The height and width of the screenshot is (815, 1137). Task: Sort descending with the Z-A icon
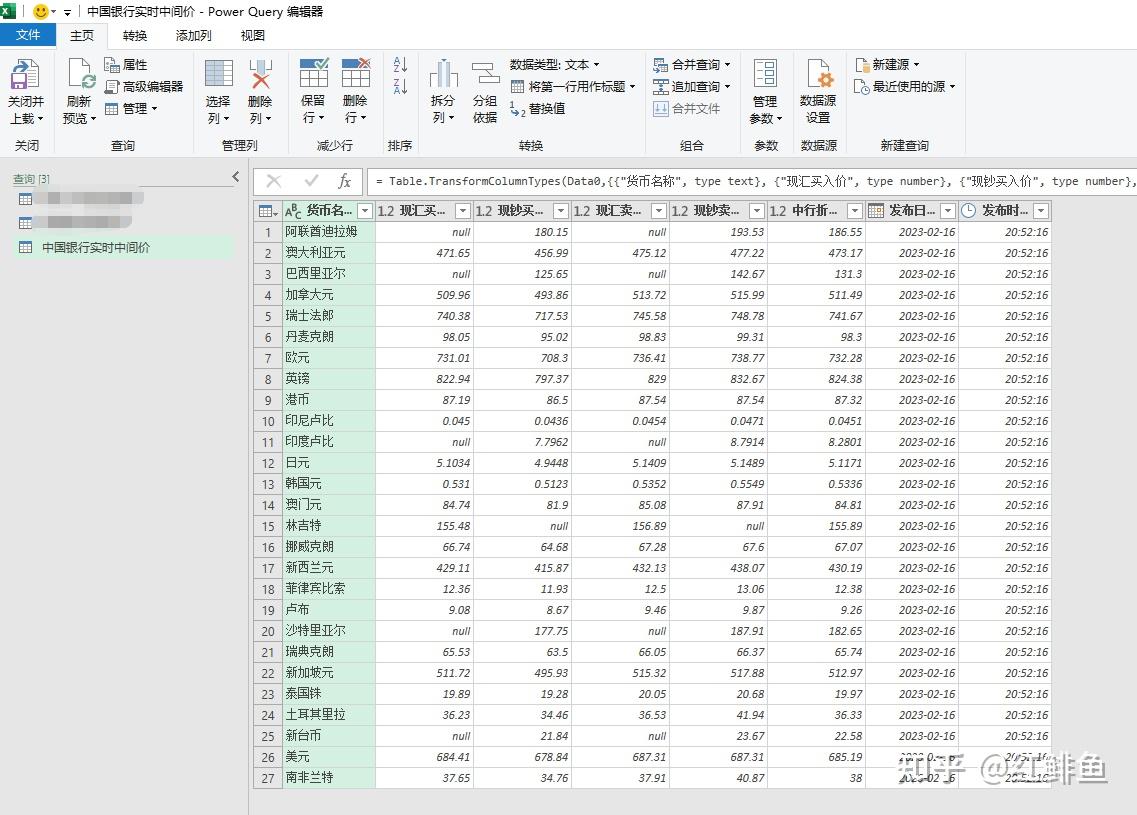click(400, 86)
